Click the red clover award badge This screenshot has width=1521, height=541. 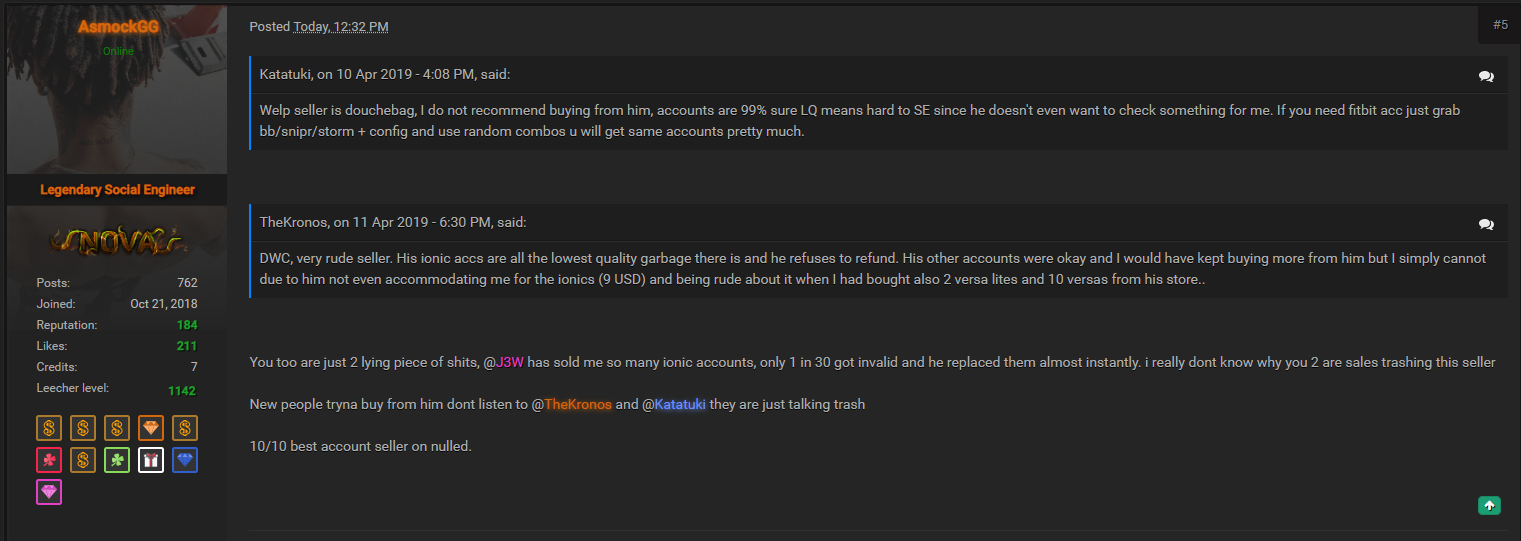[49, 461]
